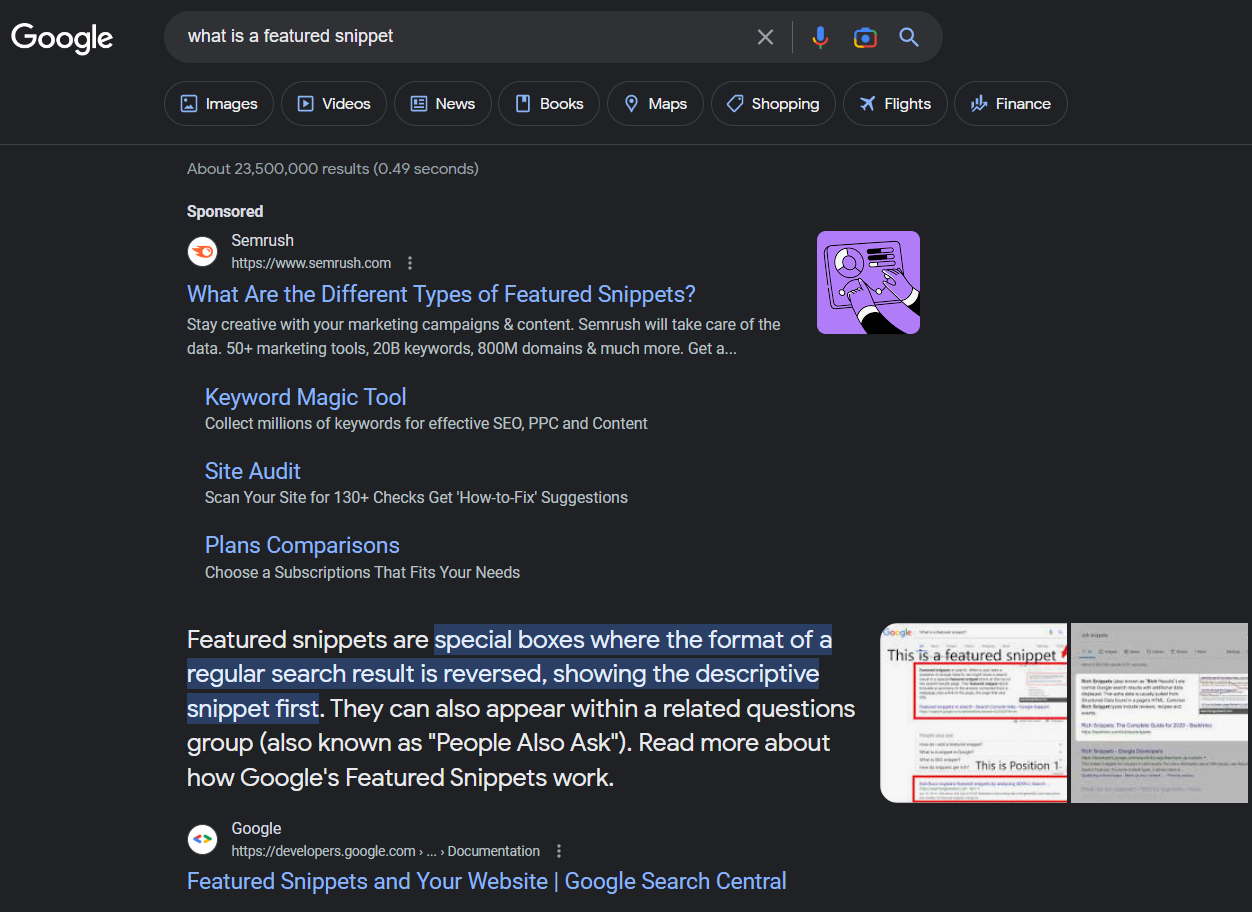
Task: Click the 'About 23,500,000 results' text
Action: [333, 169]
